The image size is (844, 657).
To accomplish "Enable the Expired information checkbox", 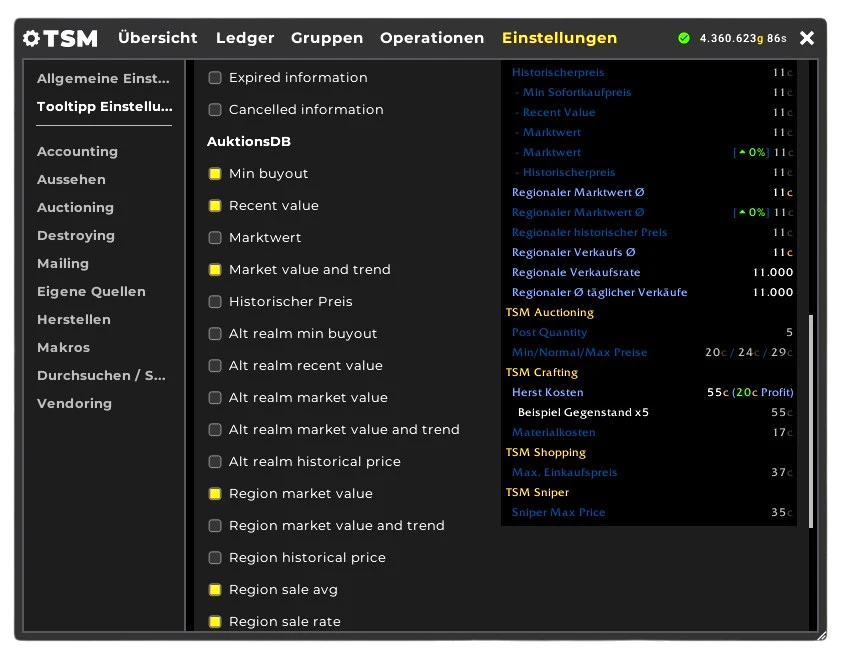I will (x=215, y=77).
